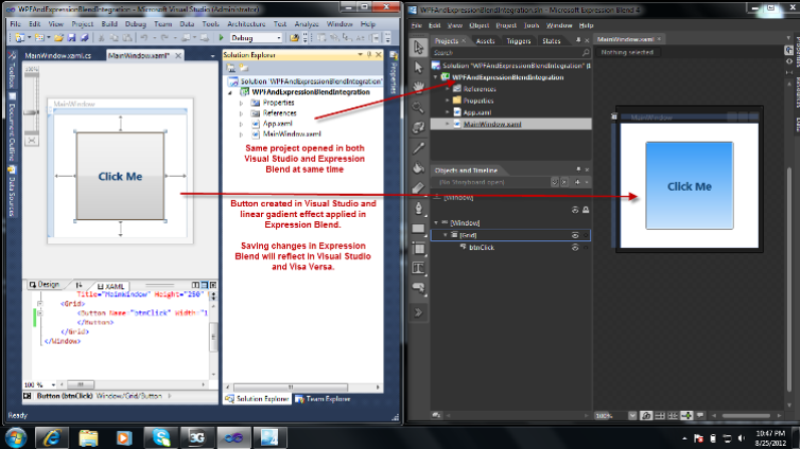This screenshot has width=800, height=449.
Task: Click Save All icon in Visual Studio toolbar
Action: (x=84, y=38)
